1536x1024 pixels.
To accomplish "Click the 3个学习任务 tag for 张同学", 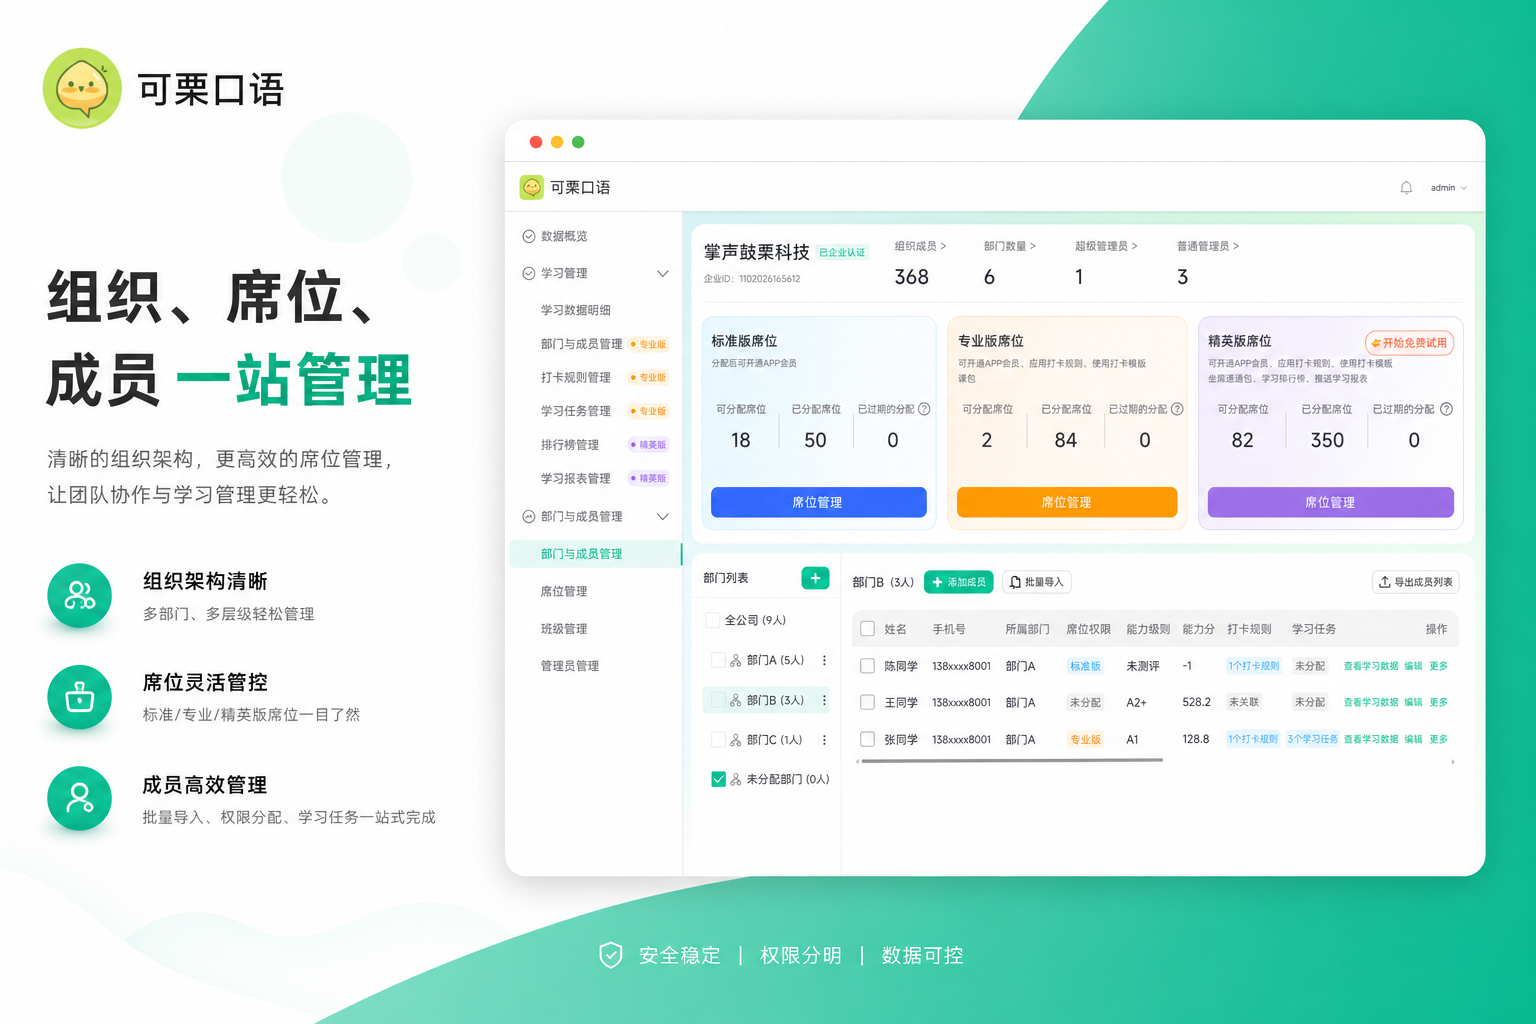I will click(1312, 739).
